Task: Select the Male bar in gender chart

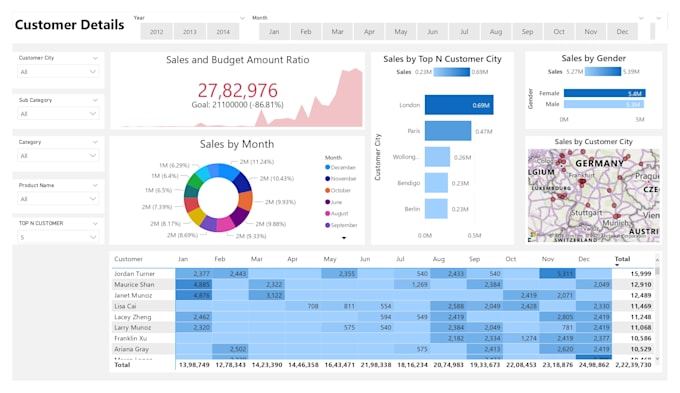Action: (604, 104)
